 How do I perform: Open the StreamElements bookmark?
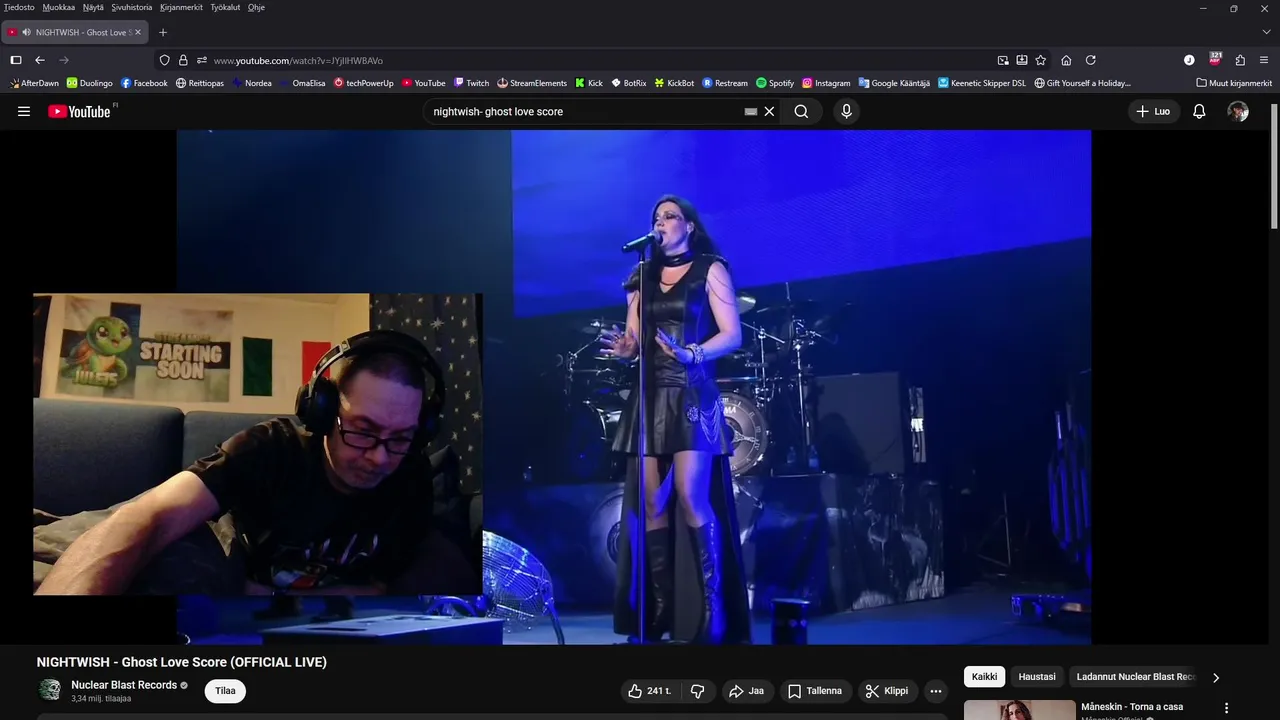point(532,83)
